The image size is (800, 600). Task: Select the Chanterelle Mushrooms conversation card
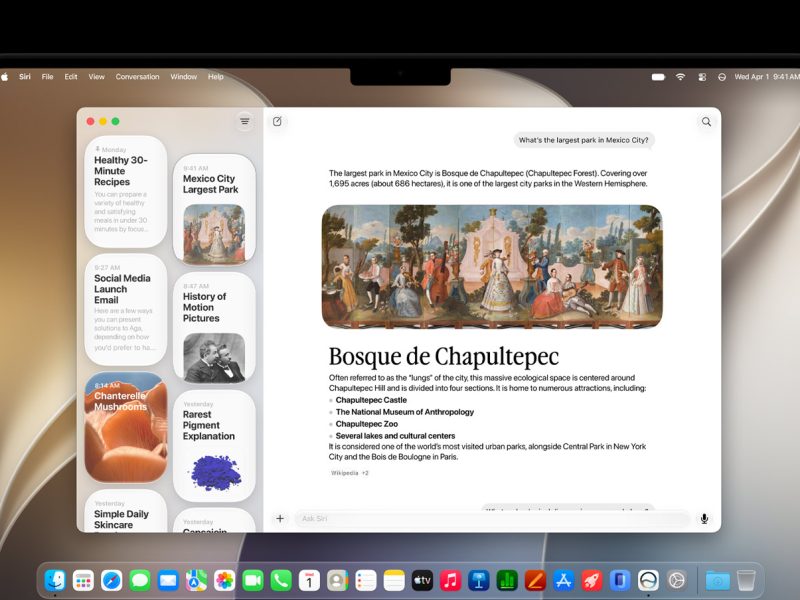click(x=126, y=428)
